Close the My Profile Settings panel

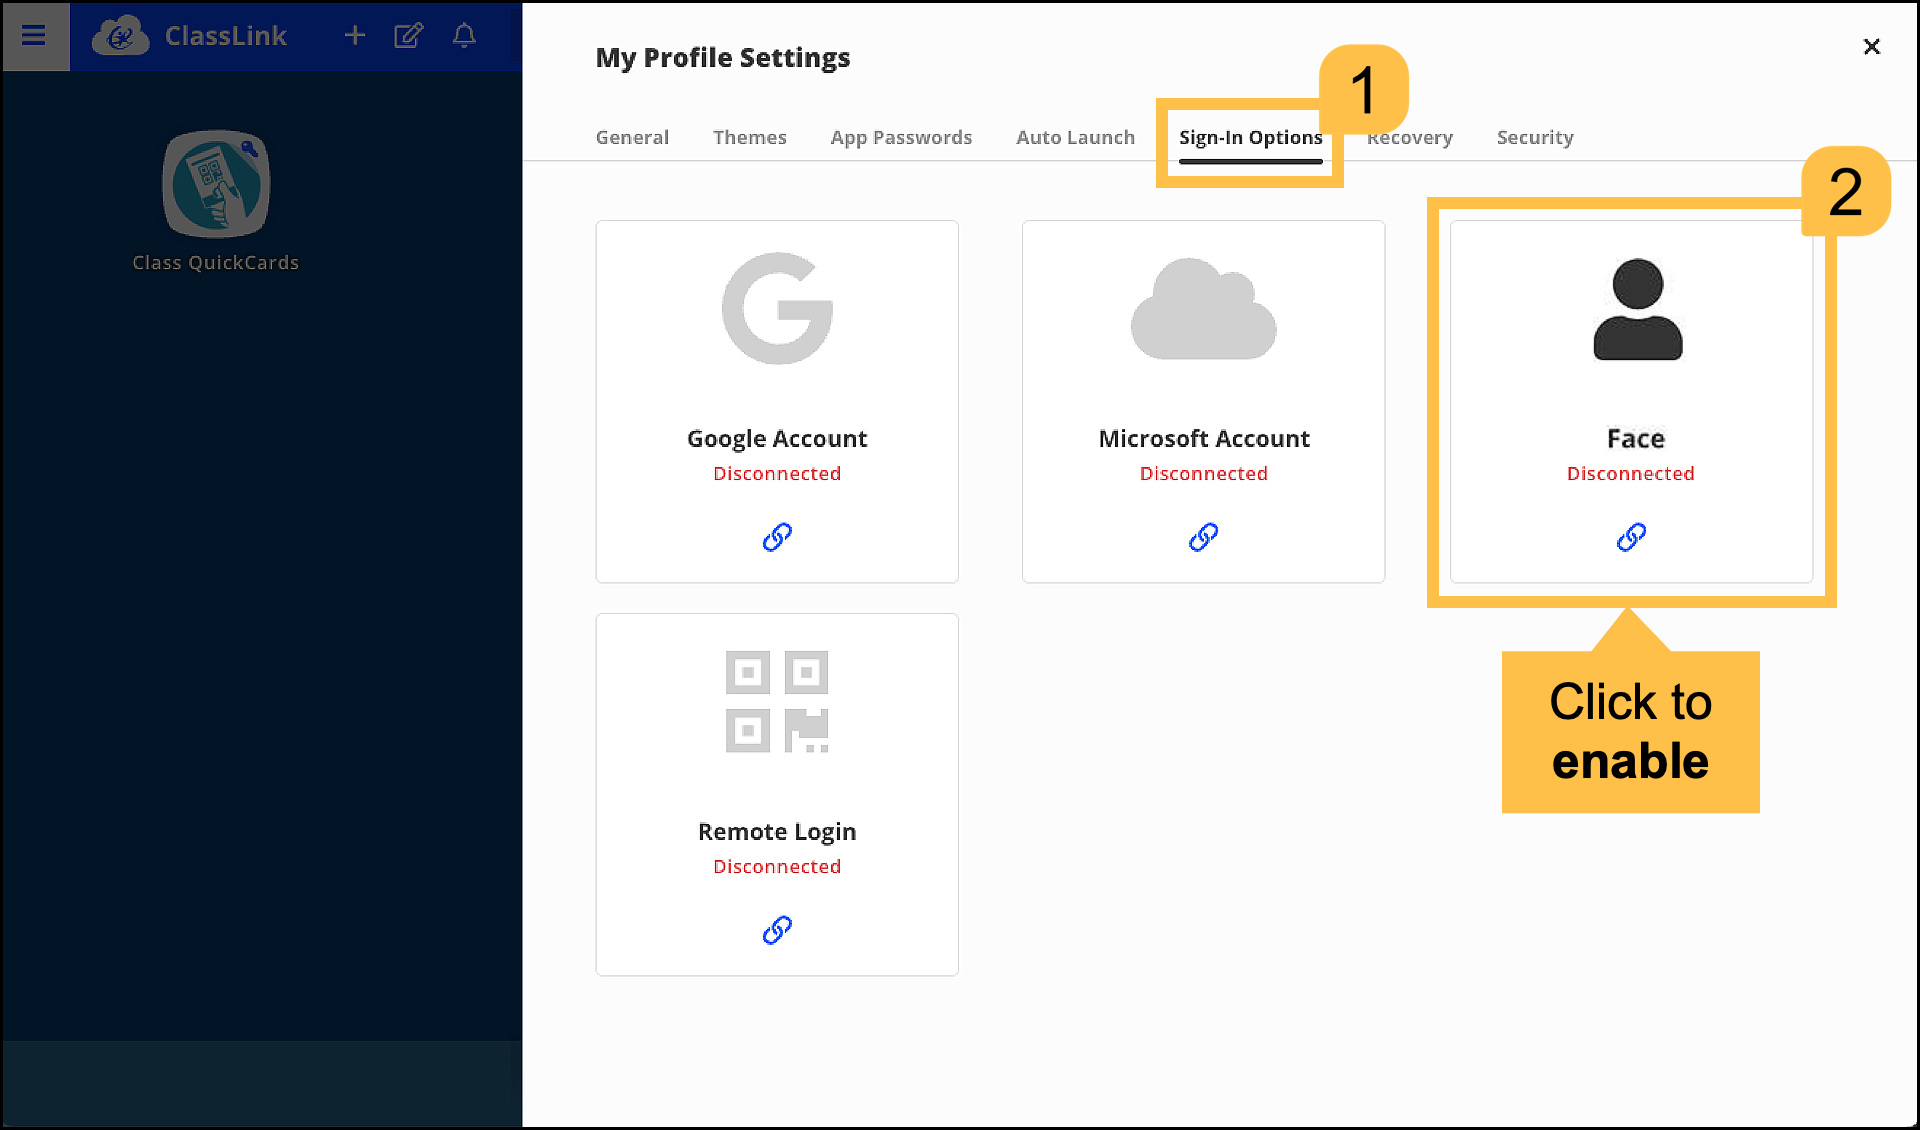1872,47
